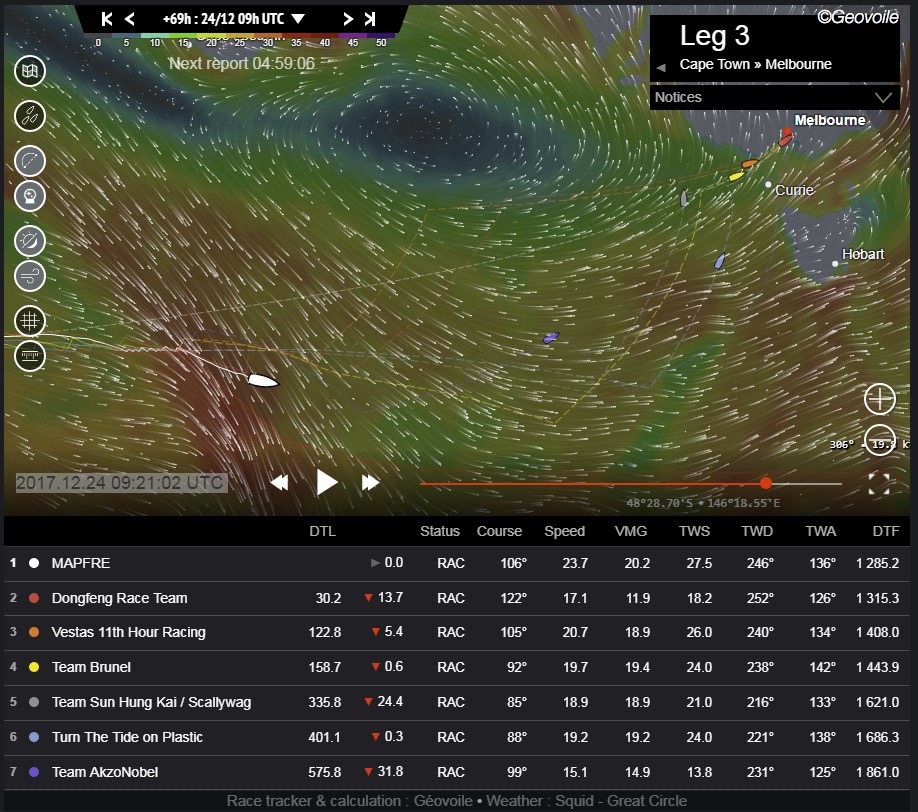Sort table by TWS column

(x=694, y=531)
